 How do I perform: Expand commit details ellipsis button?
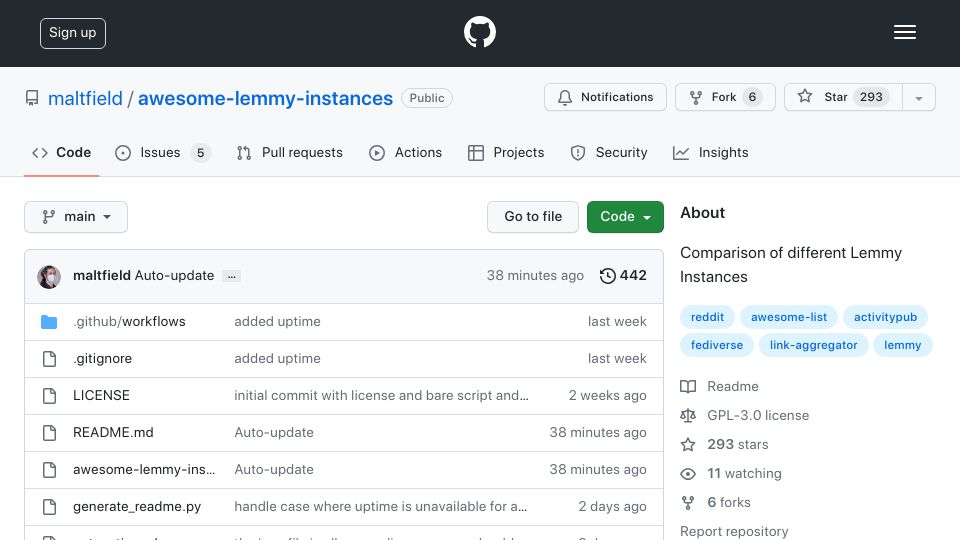coord(231,276)
